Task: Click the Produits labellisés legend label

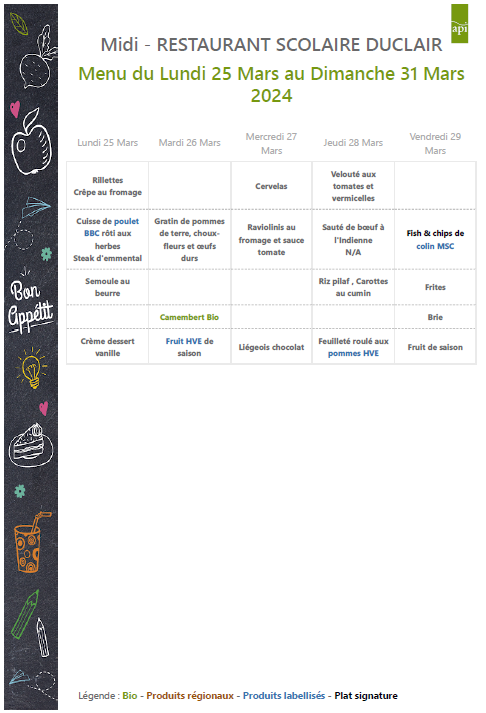Action: [284, 695]
